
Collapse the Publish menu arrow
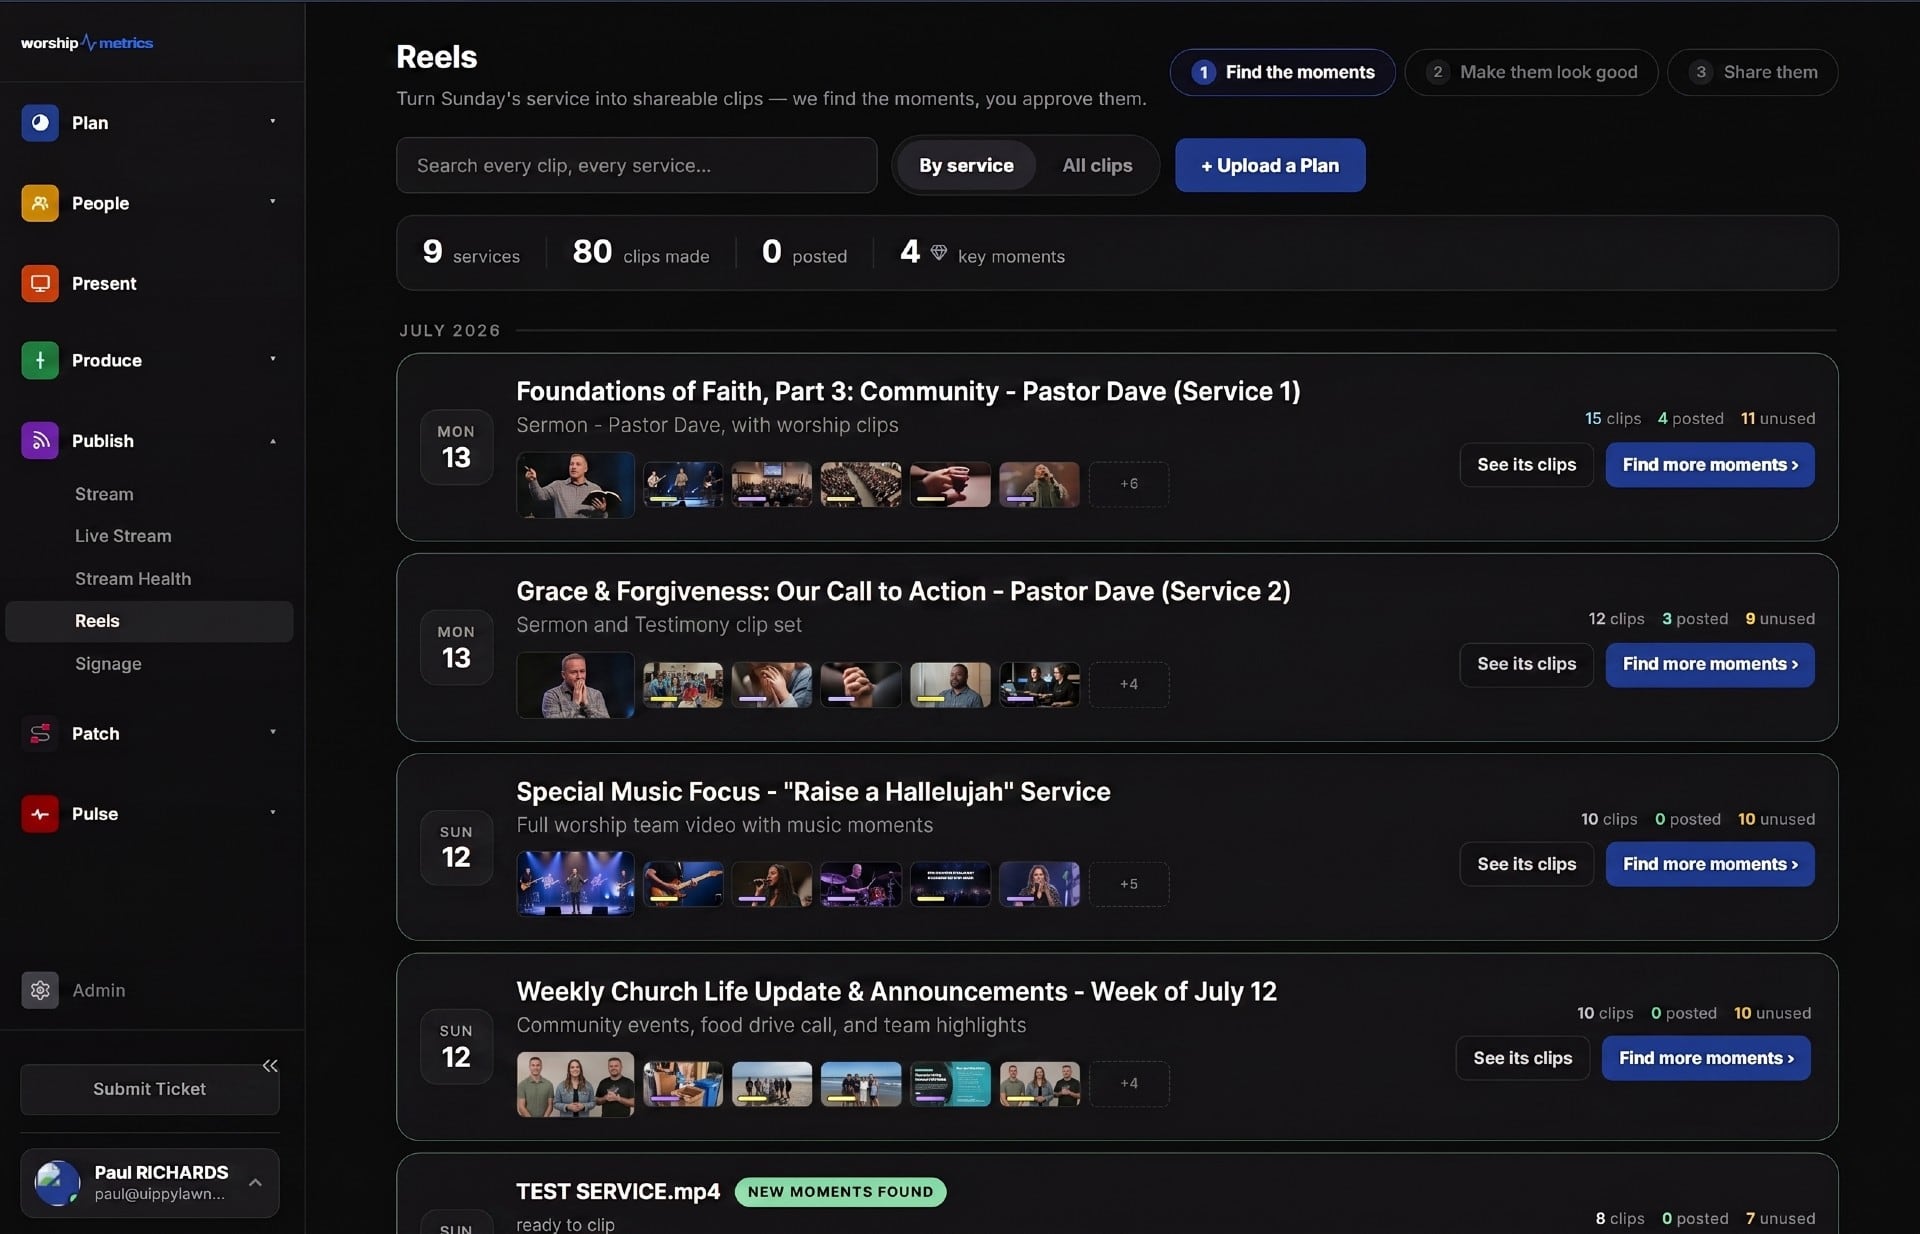[x=272, y=441]
